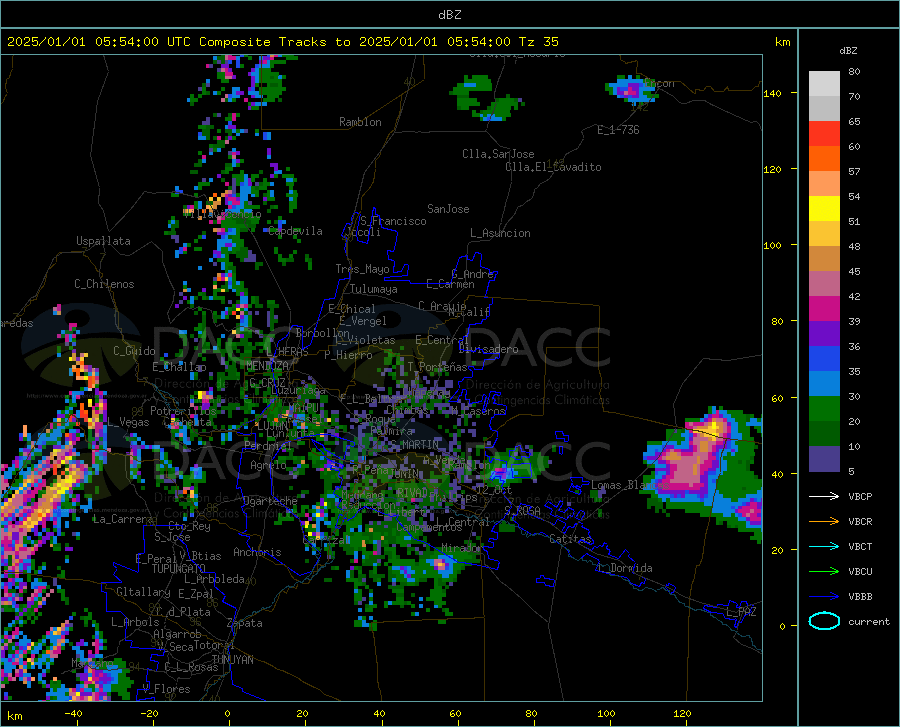Image resolution: width=900 pixels, height=727 pixels.
Task: Click the Gltallary map label
Action: pyautogui.click(x=143, y=592)
